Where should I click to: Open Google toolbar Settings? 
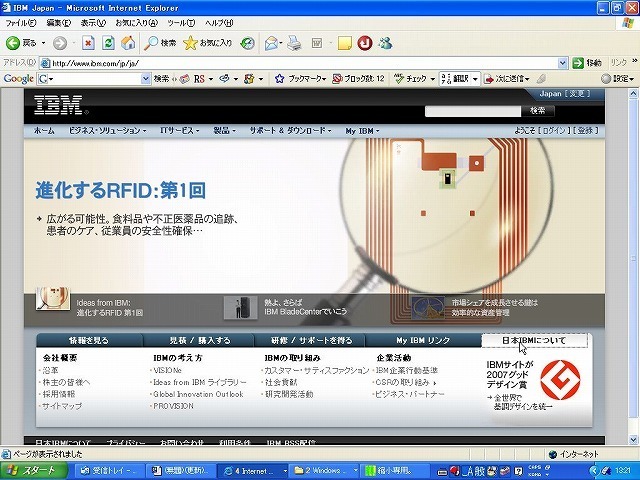pyautogui.click(x=618, y=79)
